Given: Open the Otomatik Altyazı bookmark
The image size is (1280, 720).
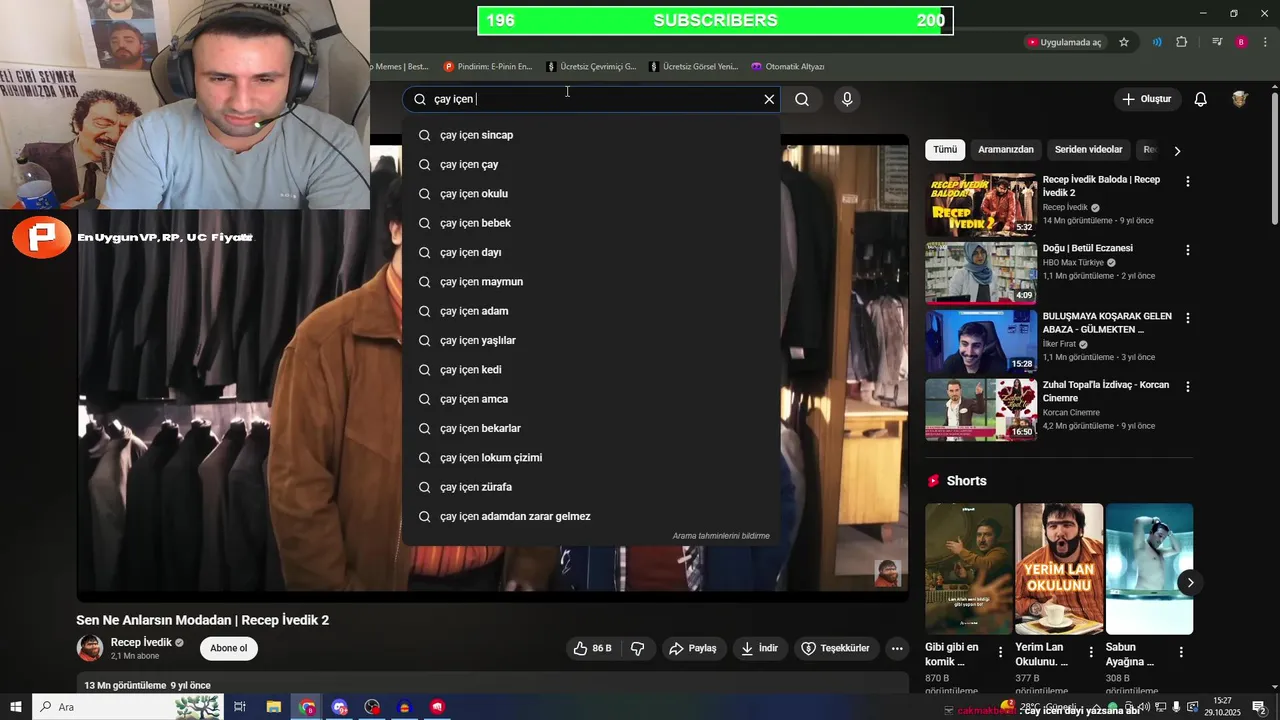Looking at the screenshot, I should pyautogui.click(x=788, y=67).
